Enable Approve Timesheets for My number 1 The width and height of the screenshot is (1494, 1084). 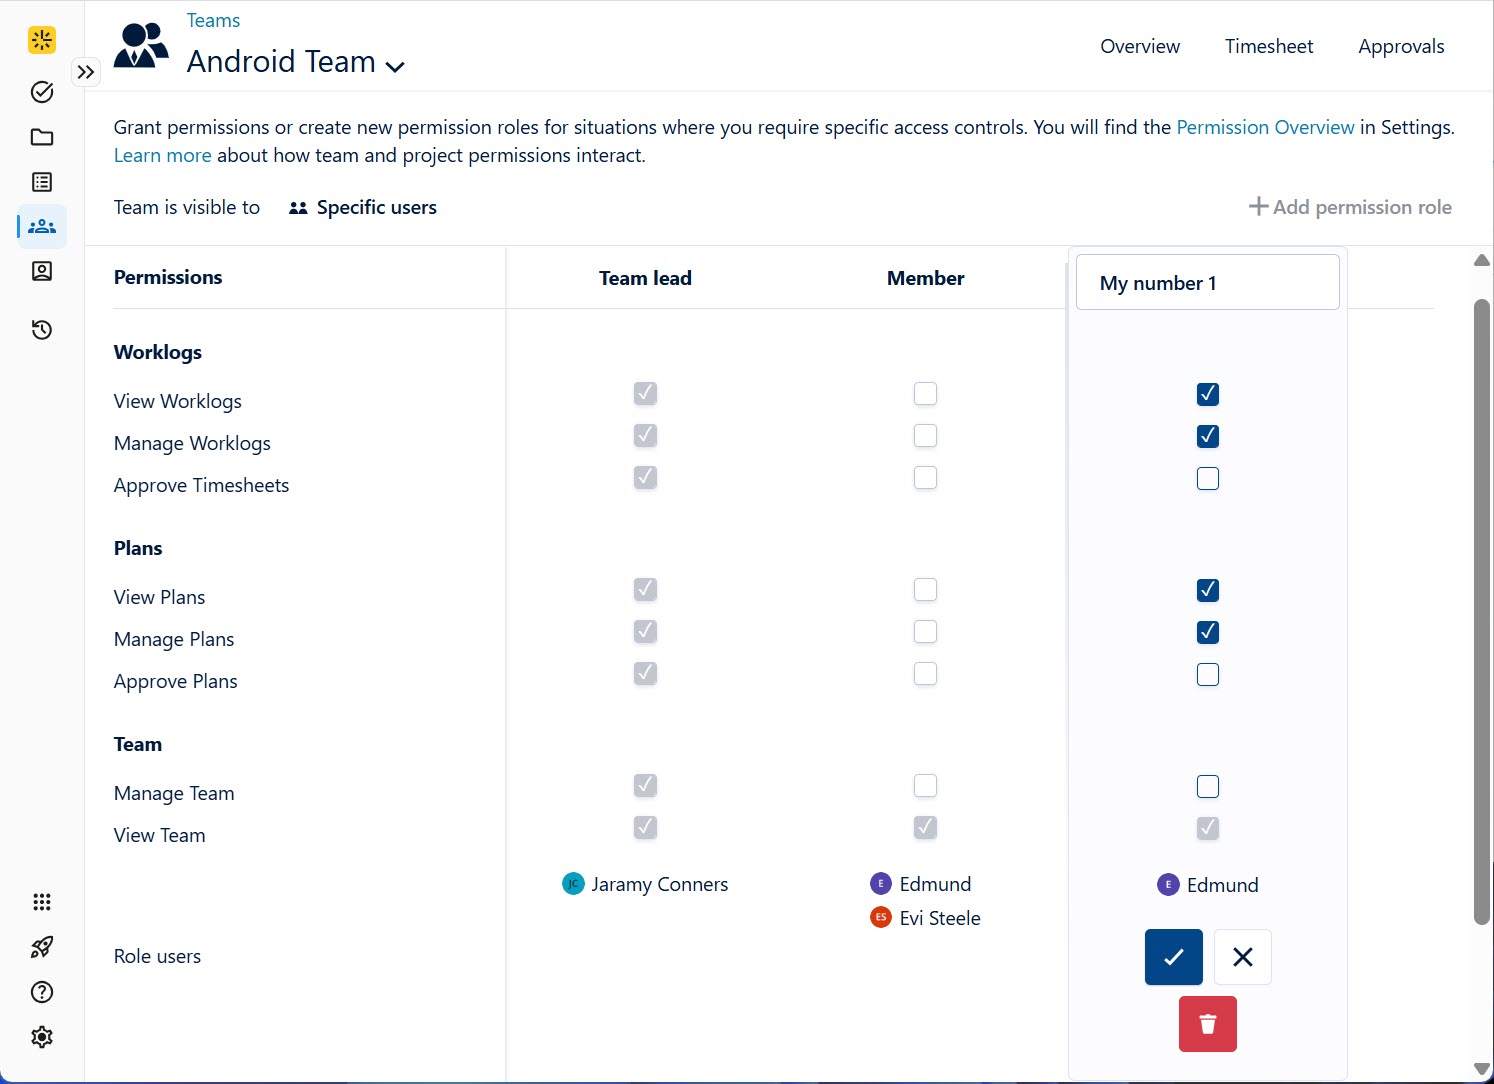pos(1207,479)
